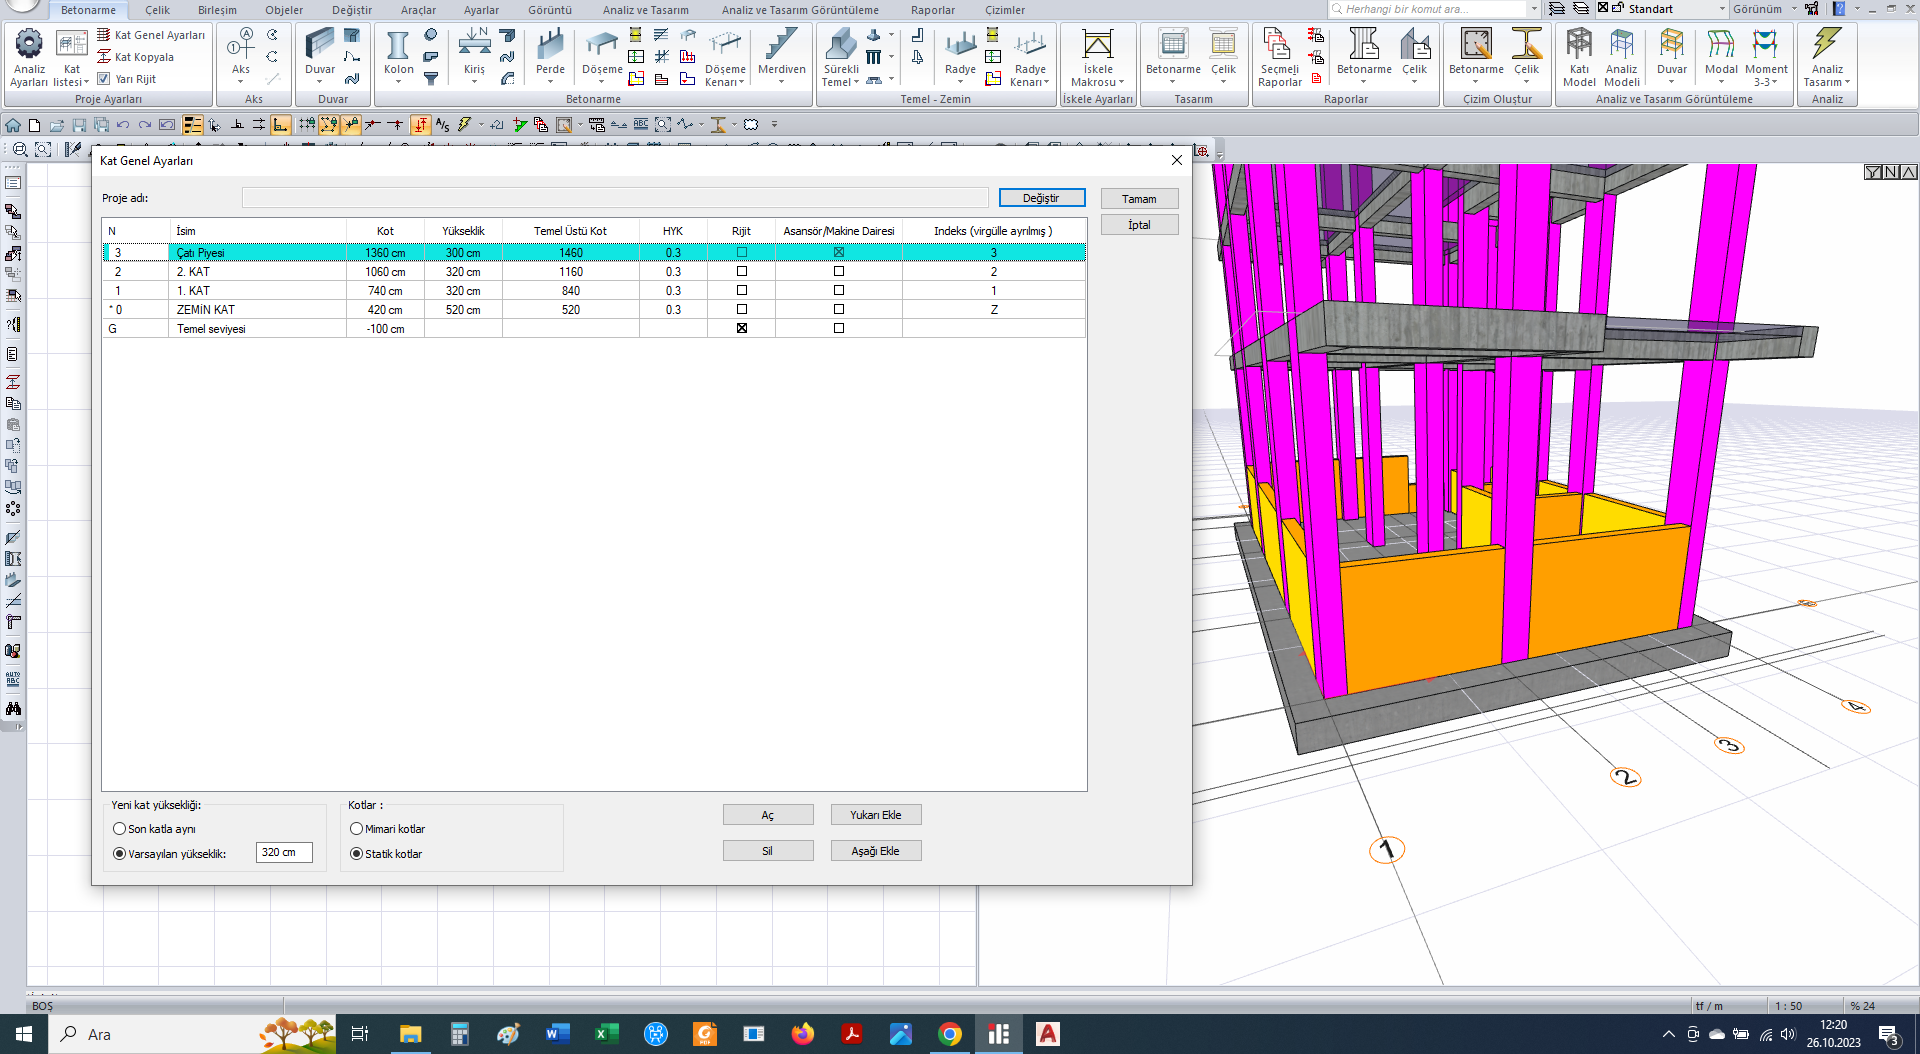Image resolution: width=1920 pixels, height=1054 pixels.
Task: Toggle Rijit checkbox for 2. KAT row
Action: [742, 271]
